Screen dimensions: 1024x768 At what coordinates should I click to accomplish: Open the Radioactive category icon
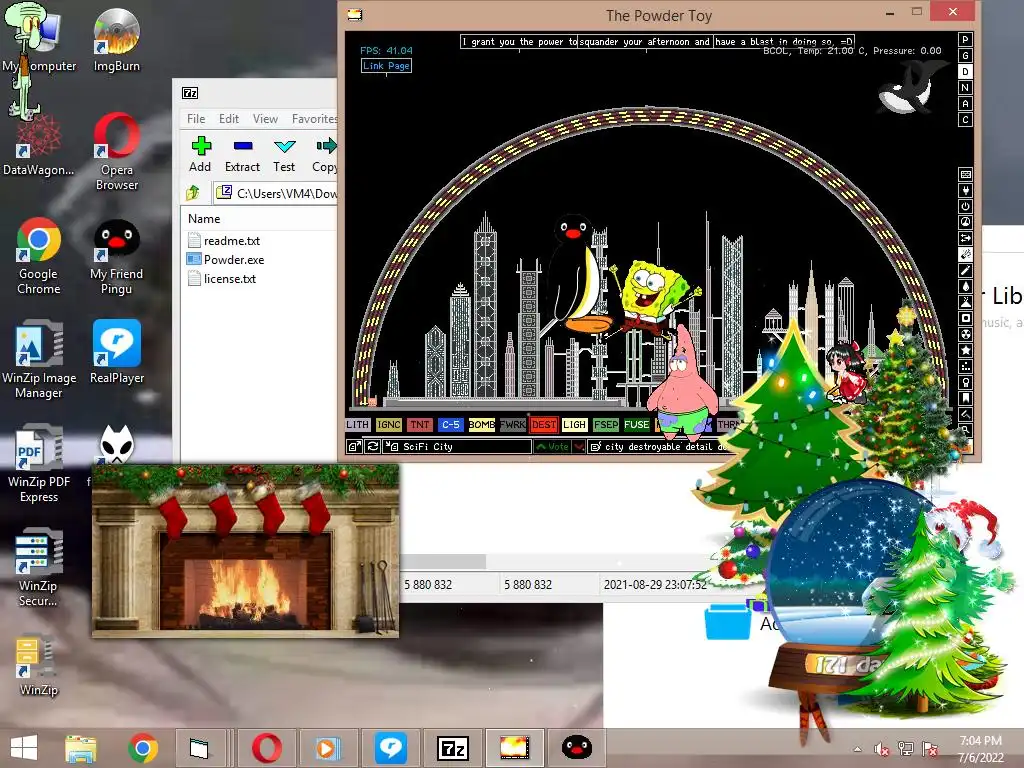965,334
